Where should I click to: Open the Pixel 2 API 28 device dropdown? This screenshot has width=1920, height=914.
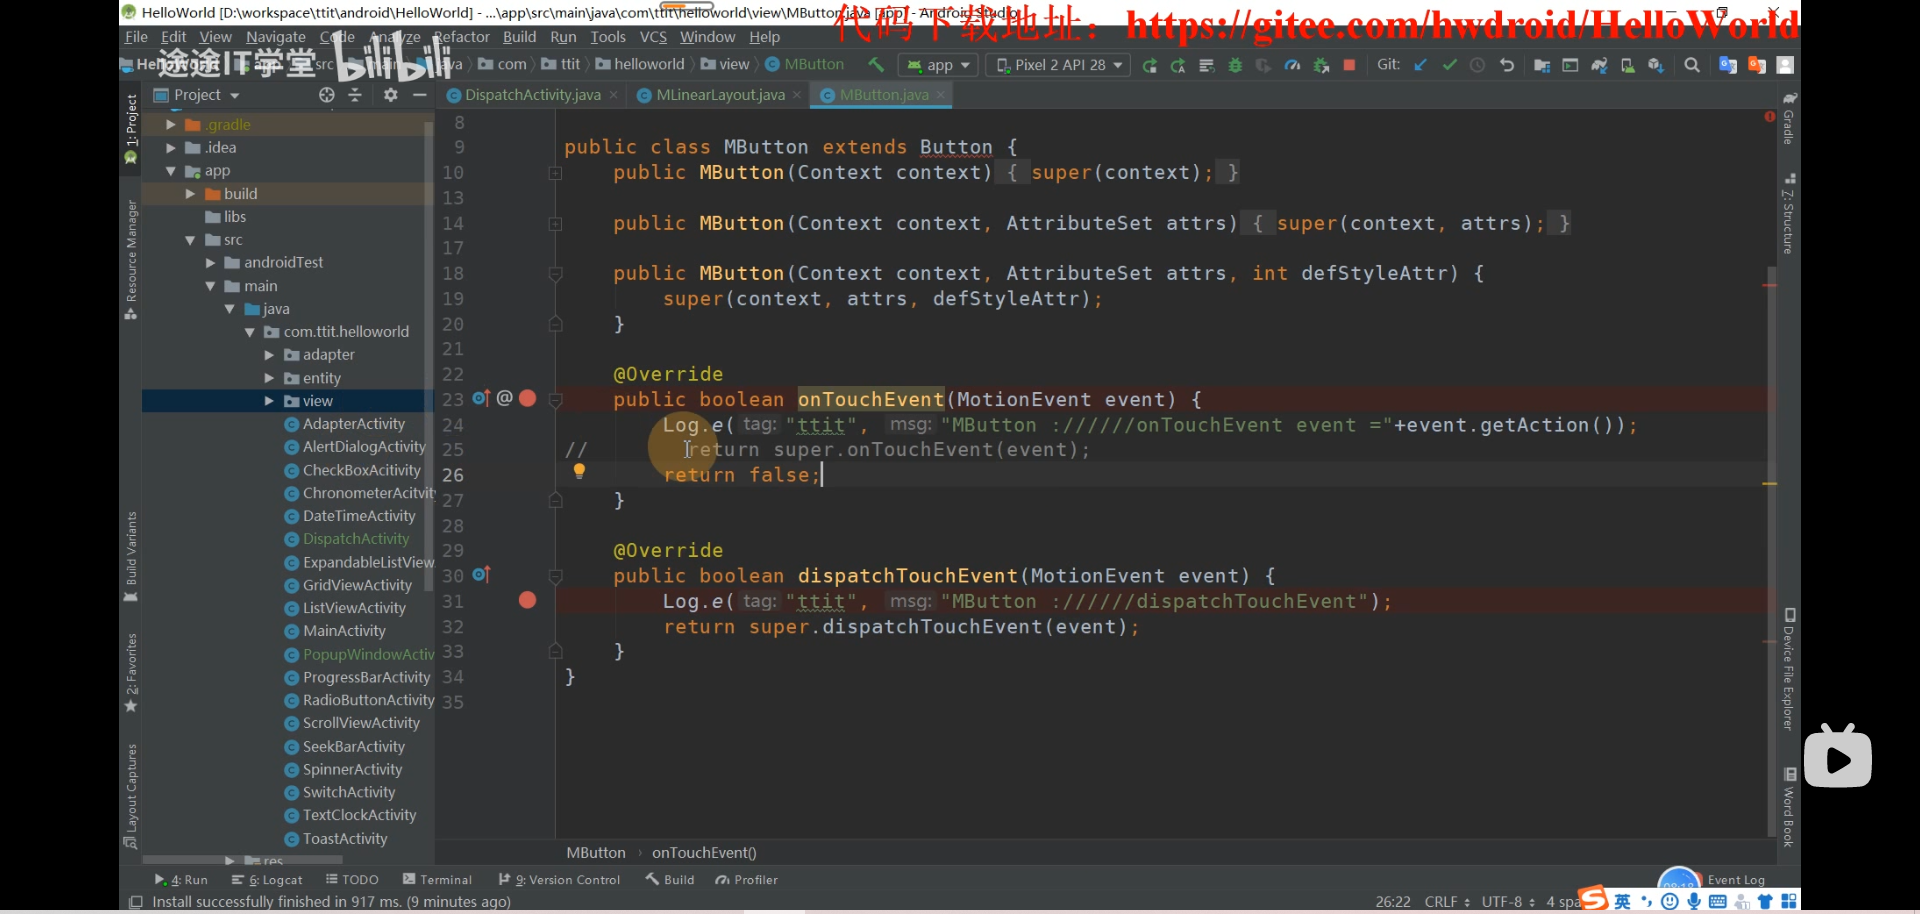(1058, 65)
